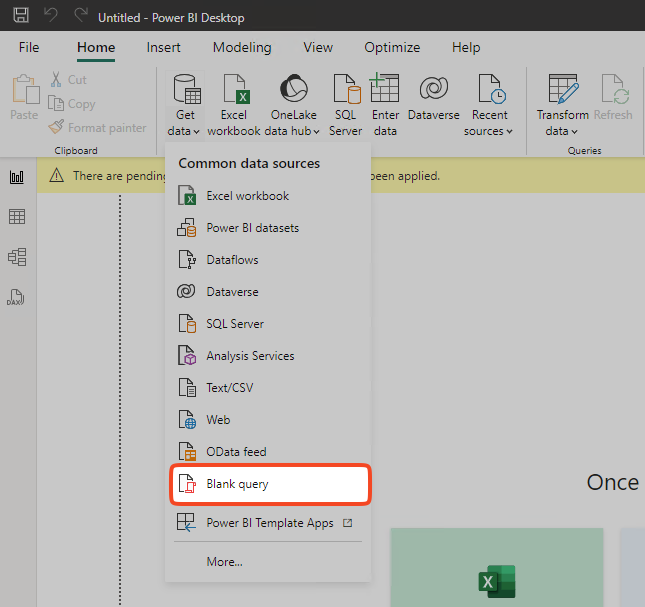Select the Home tab
Viewport: 645px width, 607px height.
(x=96, y=47)
